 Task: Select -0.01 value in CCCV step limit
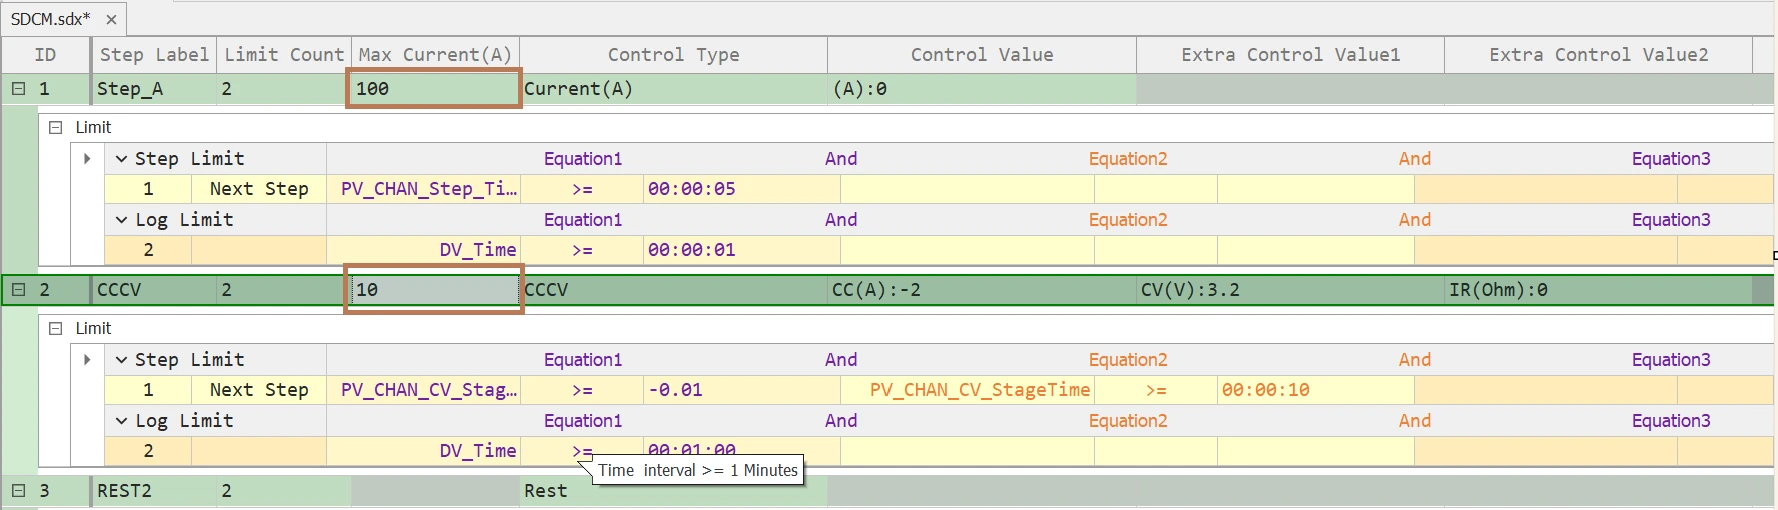[x=741, y=390]
